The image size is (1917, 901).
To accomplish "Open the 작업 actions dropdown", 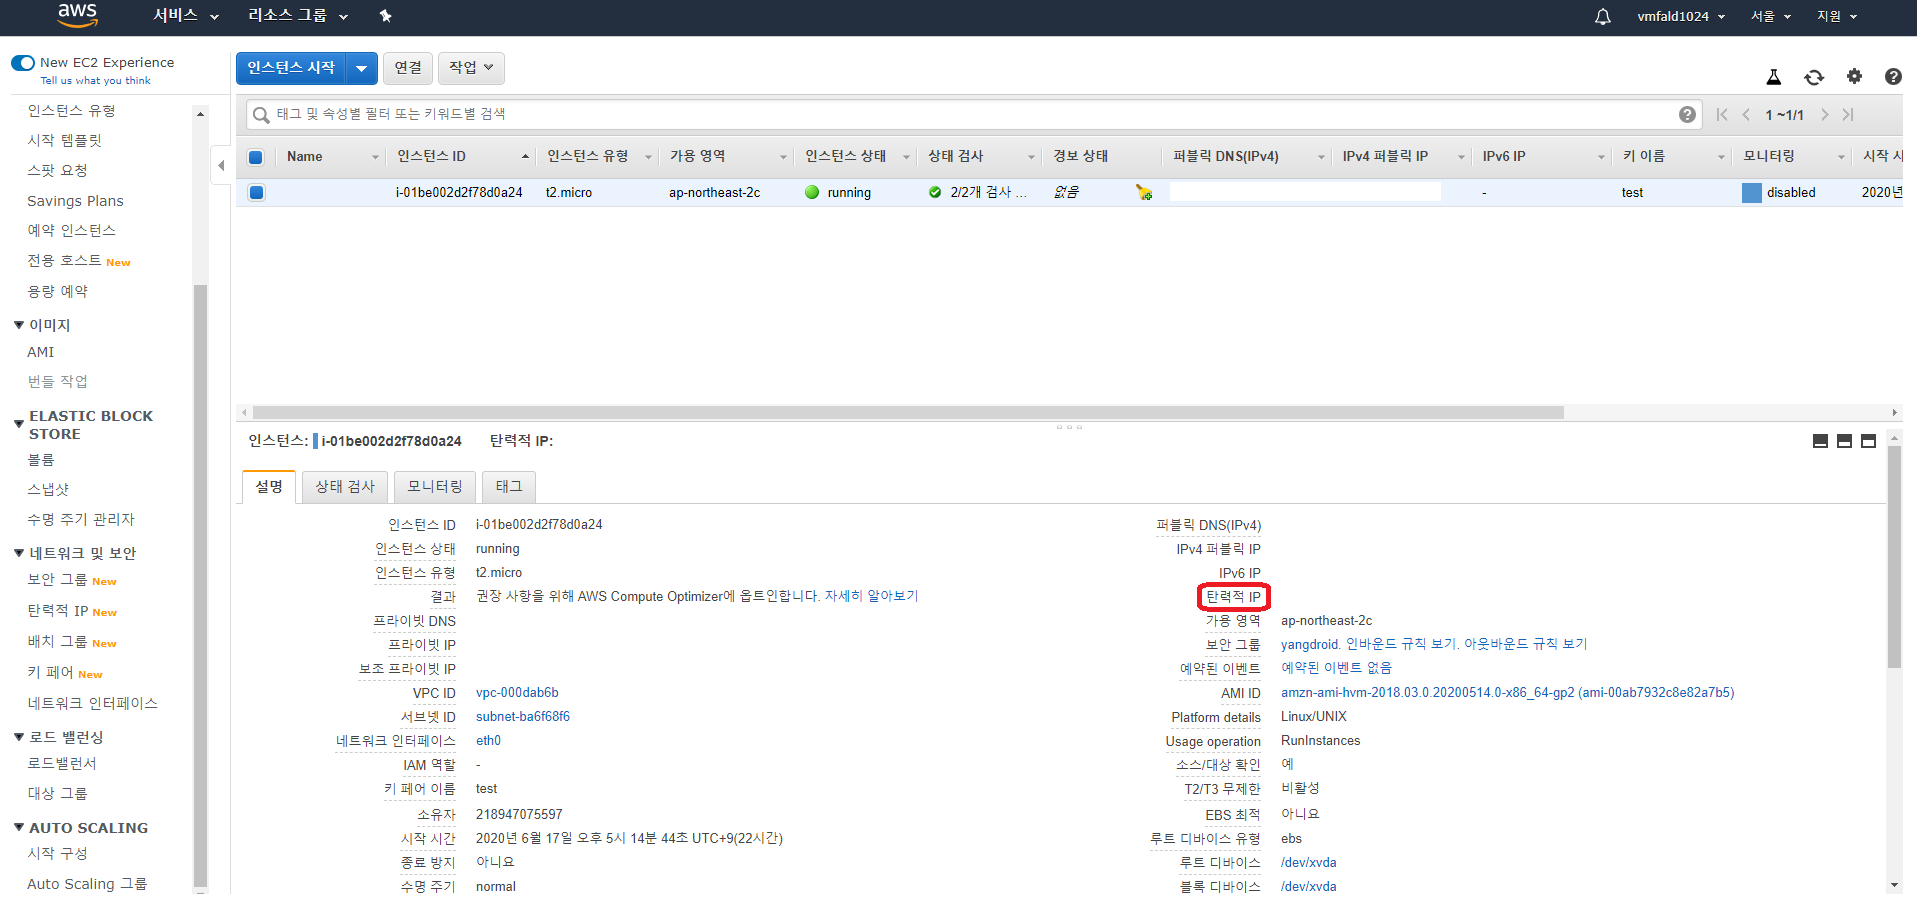I will click(x=471, y=68).
